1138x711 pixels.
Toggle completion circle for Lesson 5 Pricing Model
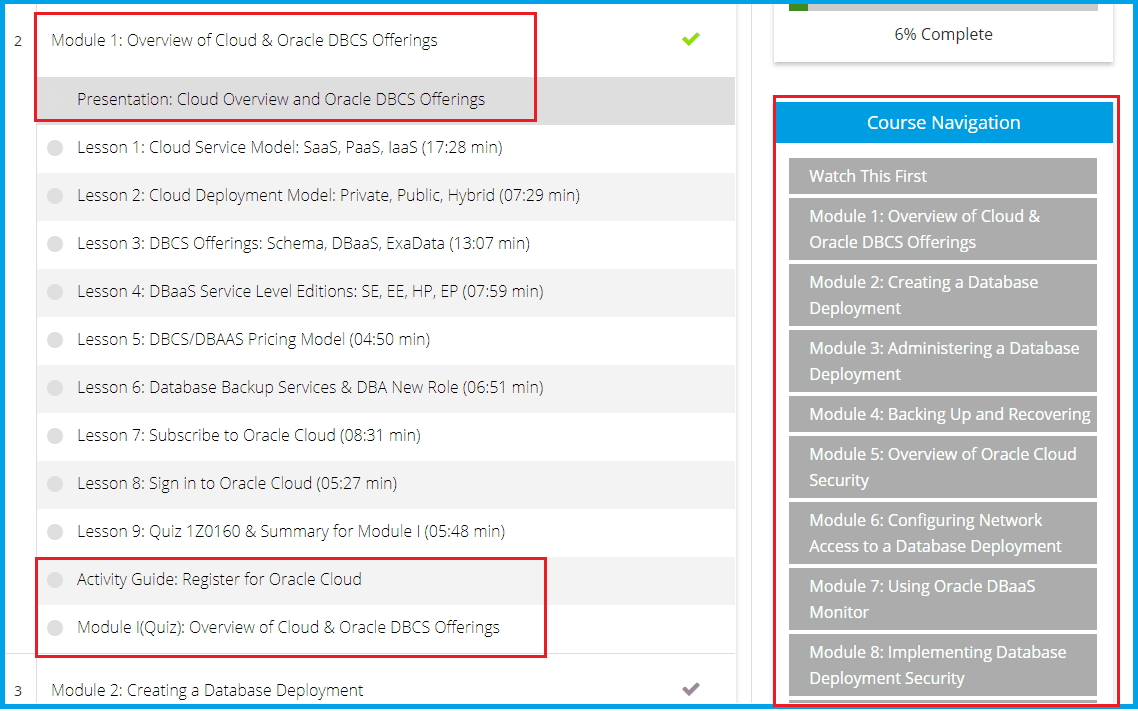click(55, 340)
